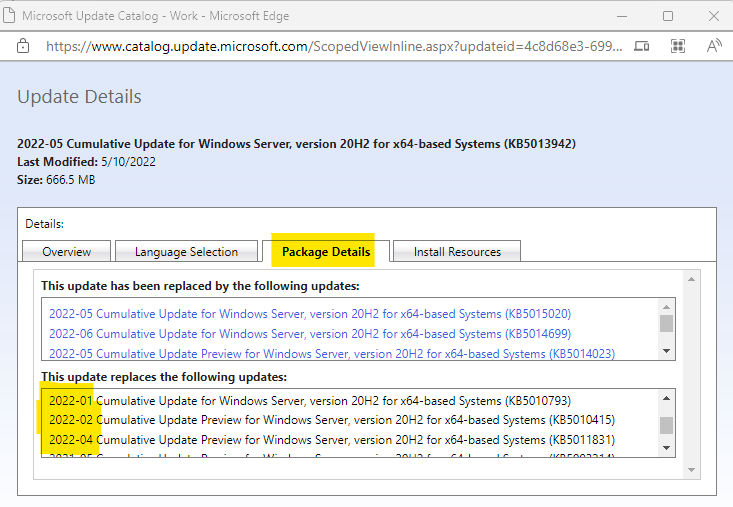
Task: Select the 2022-02 KB5010415 Preview row
Action: (x=332, y=420)
